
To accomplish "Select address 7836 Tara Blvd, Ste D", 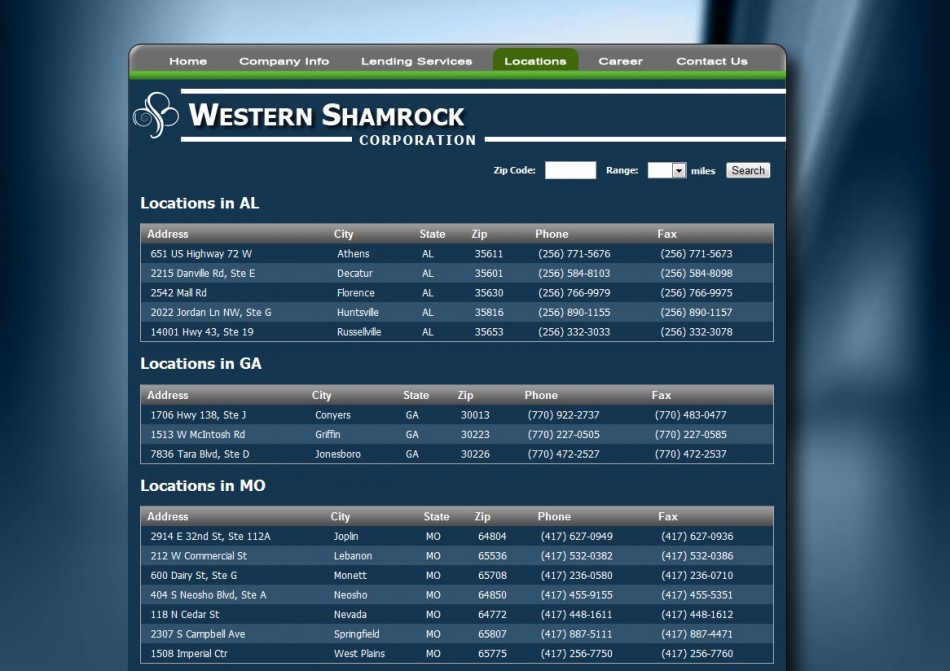I will tap(200, 454).
